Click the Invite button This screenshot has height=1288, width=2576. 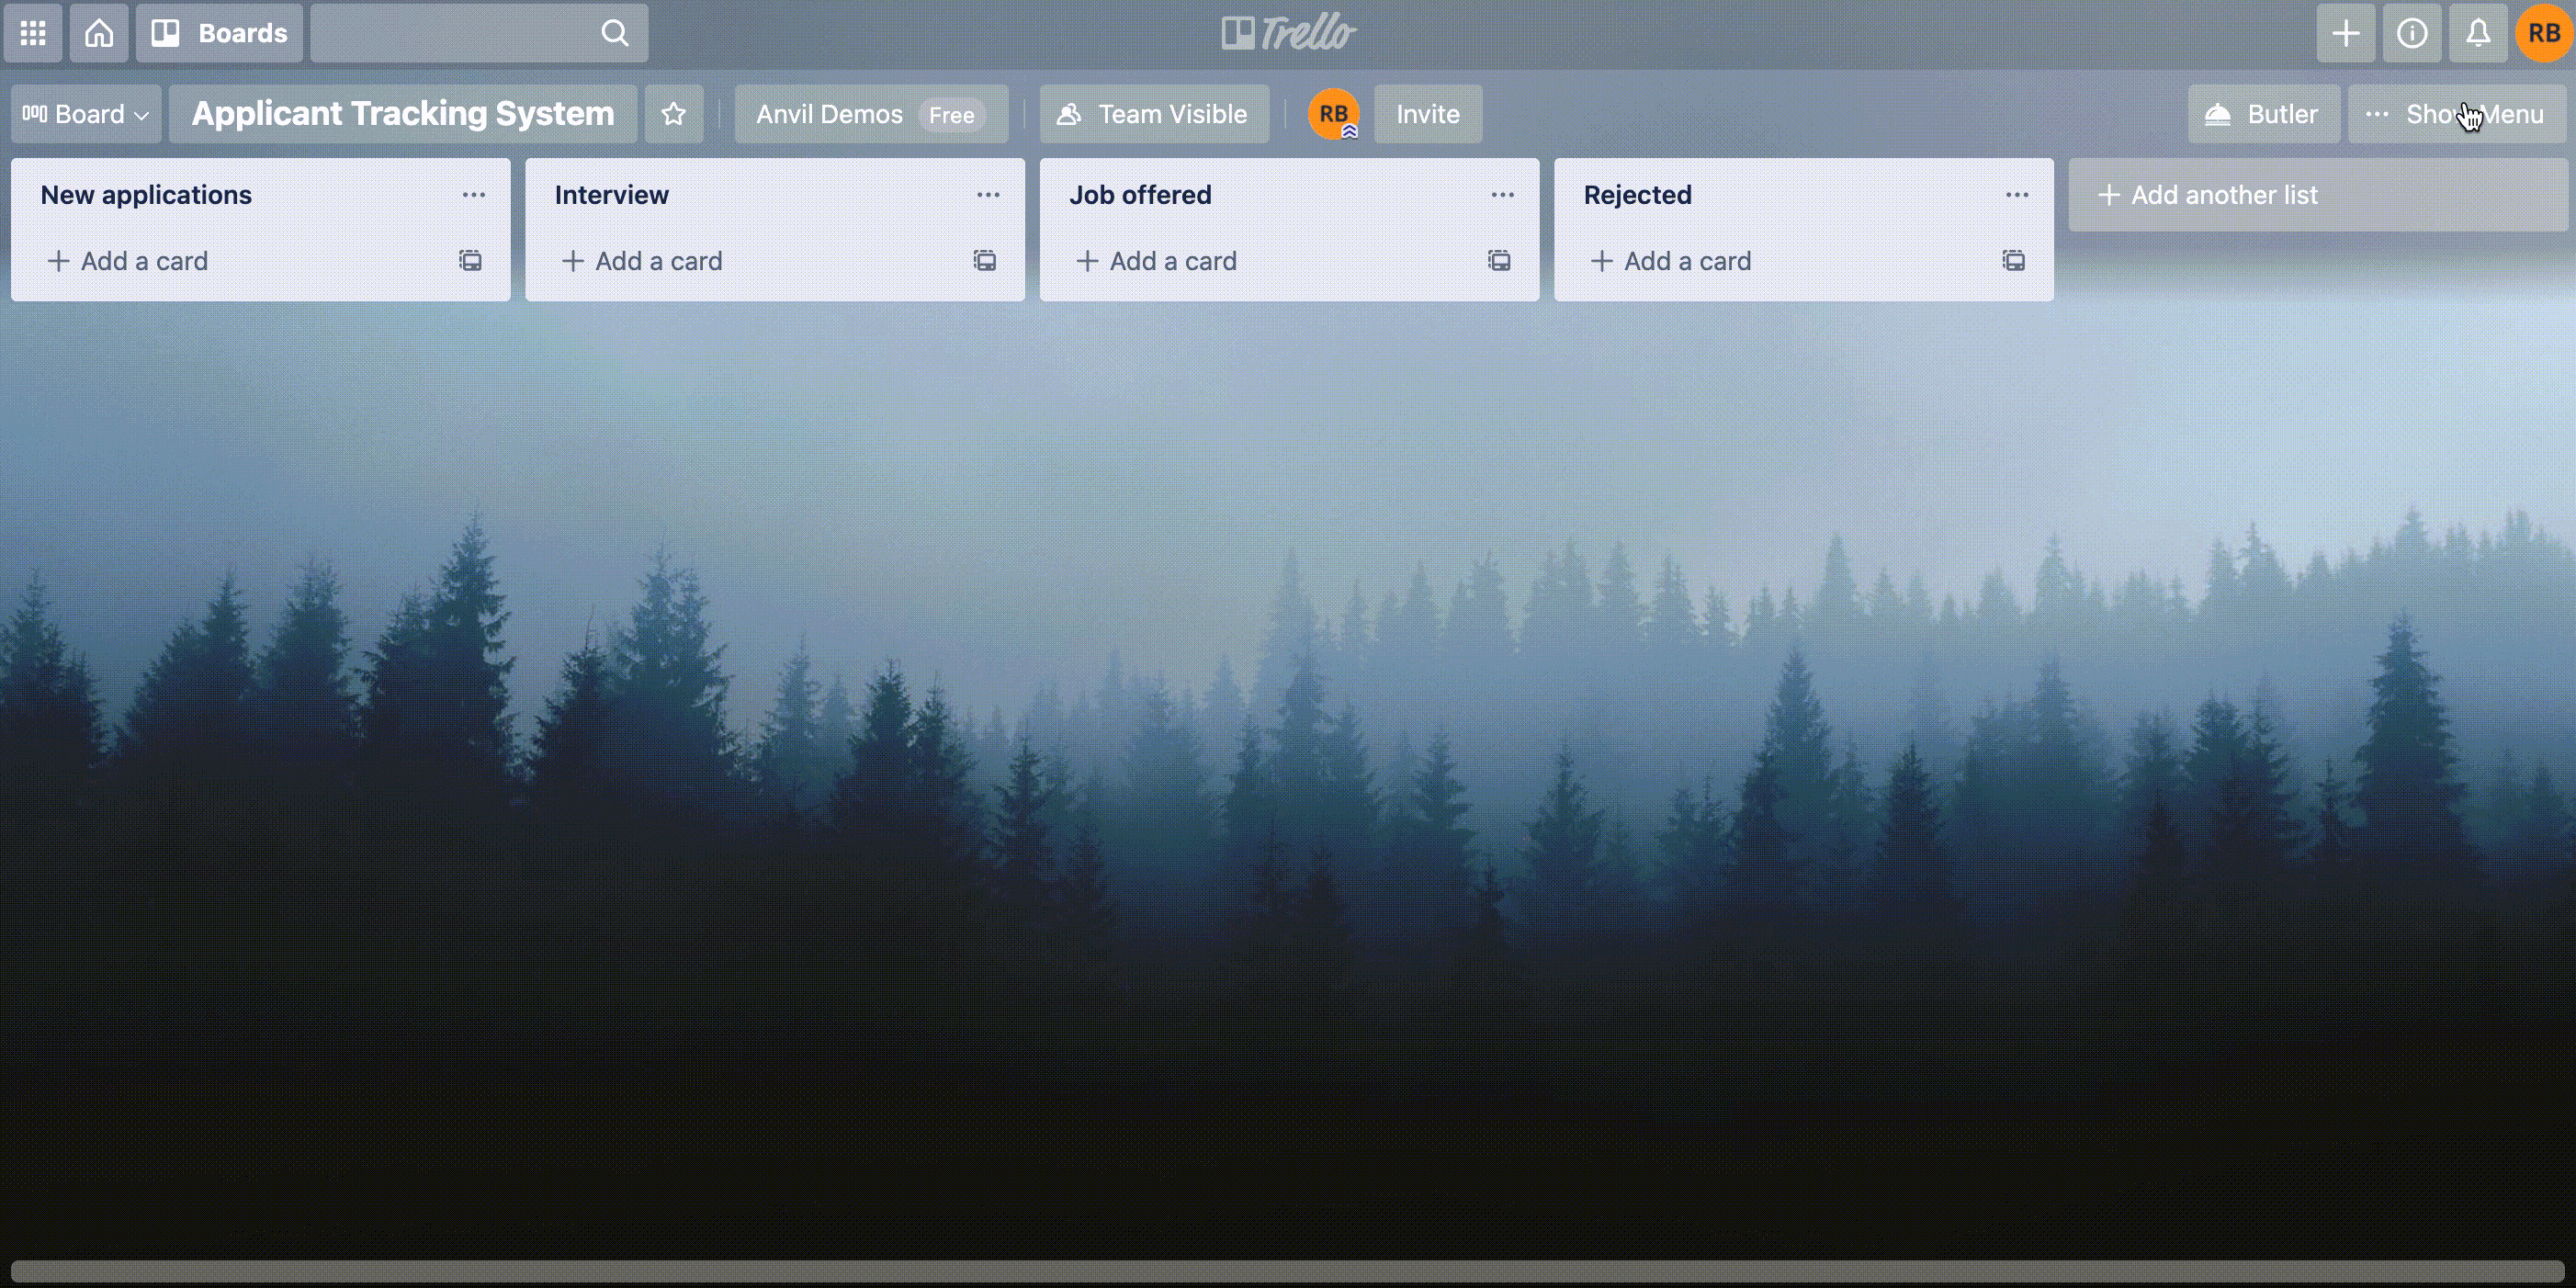click(1426, 113)
